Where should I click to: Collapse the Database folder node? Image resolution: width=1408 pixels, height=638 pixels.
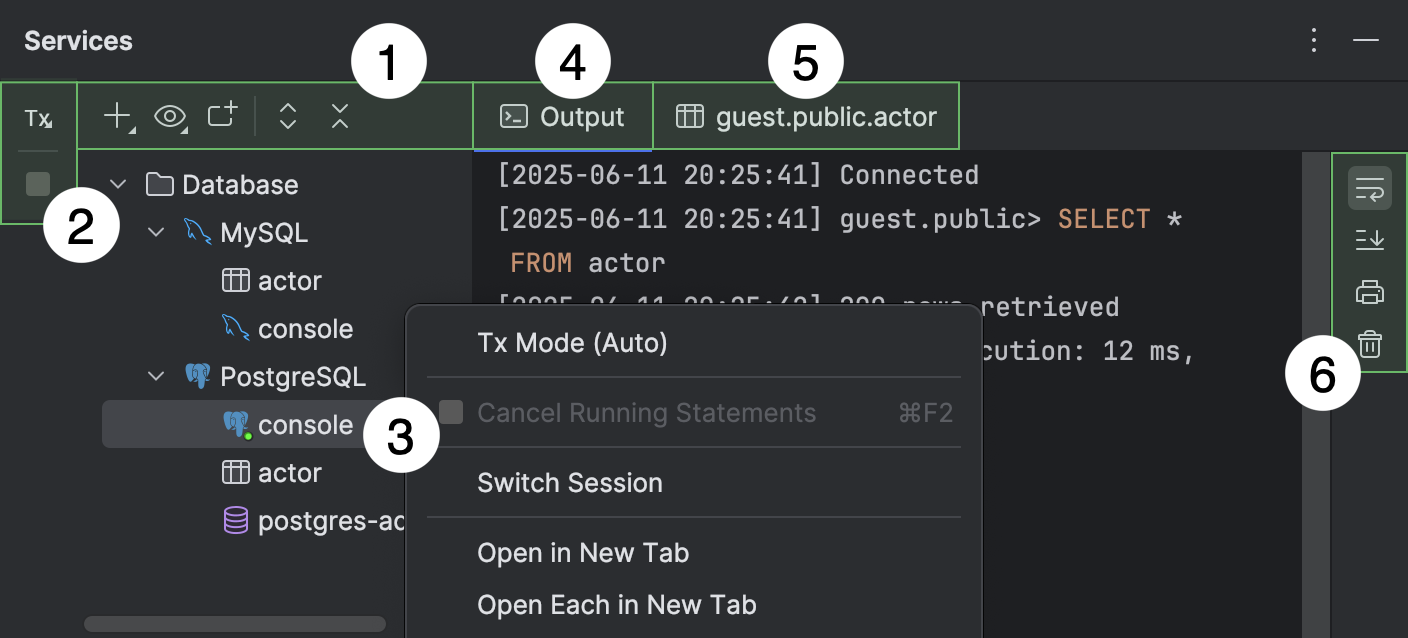pos(117,184)
